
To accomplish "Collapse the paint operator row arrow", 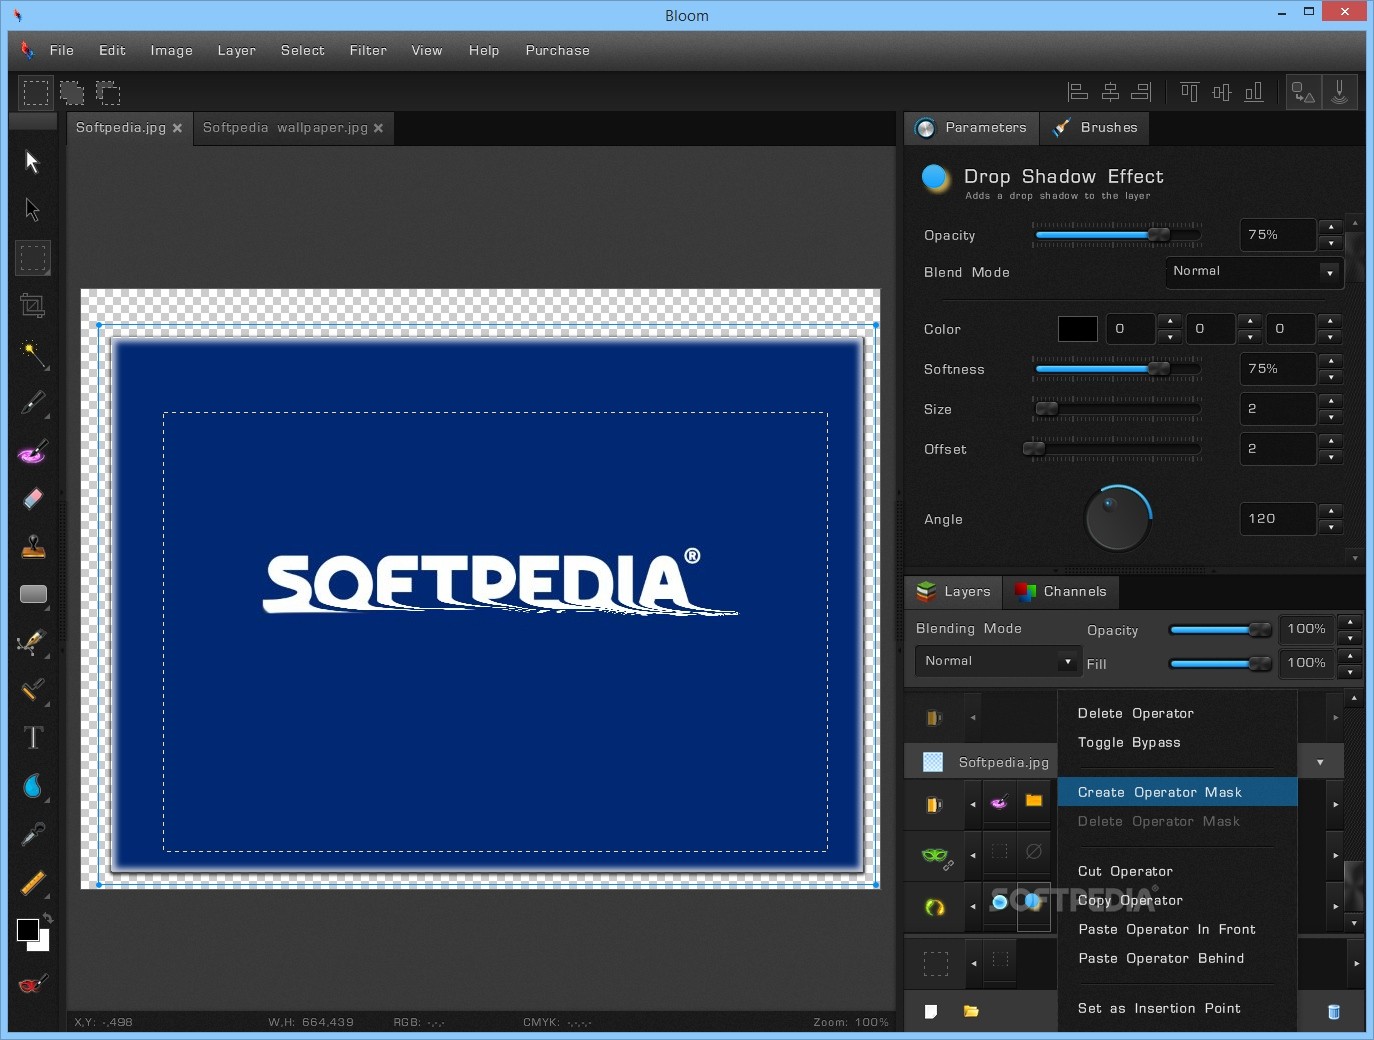I will point(972,805).
